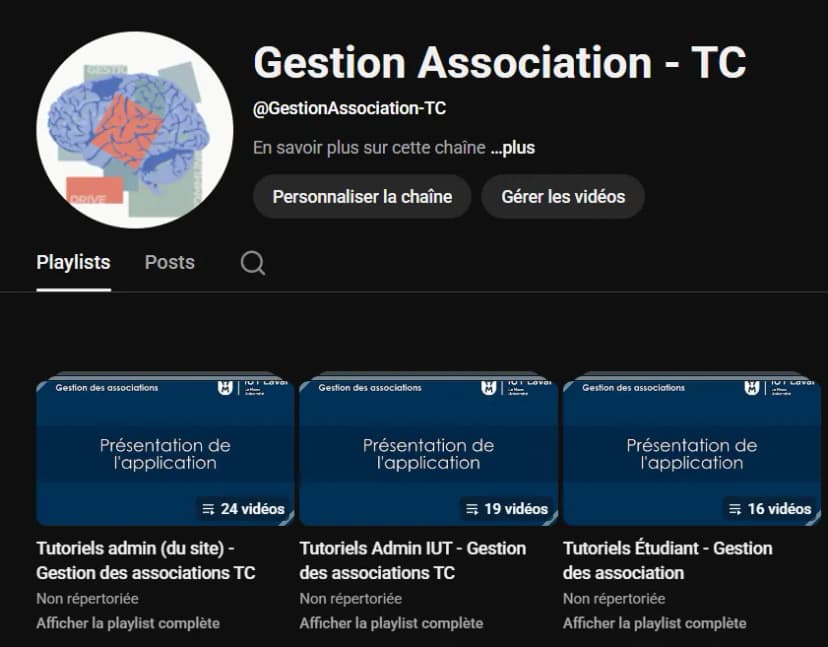This screenshot has height=647, width=828.
Task: Click the playlist stack icon on 19 vidéos badge
Action: (x=471, y=508)
